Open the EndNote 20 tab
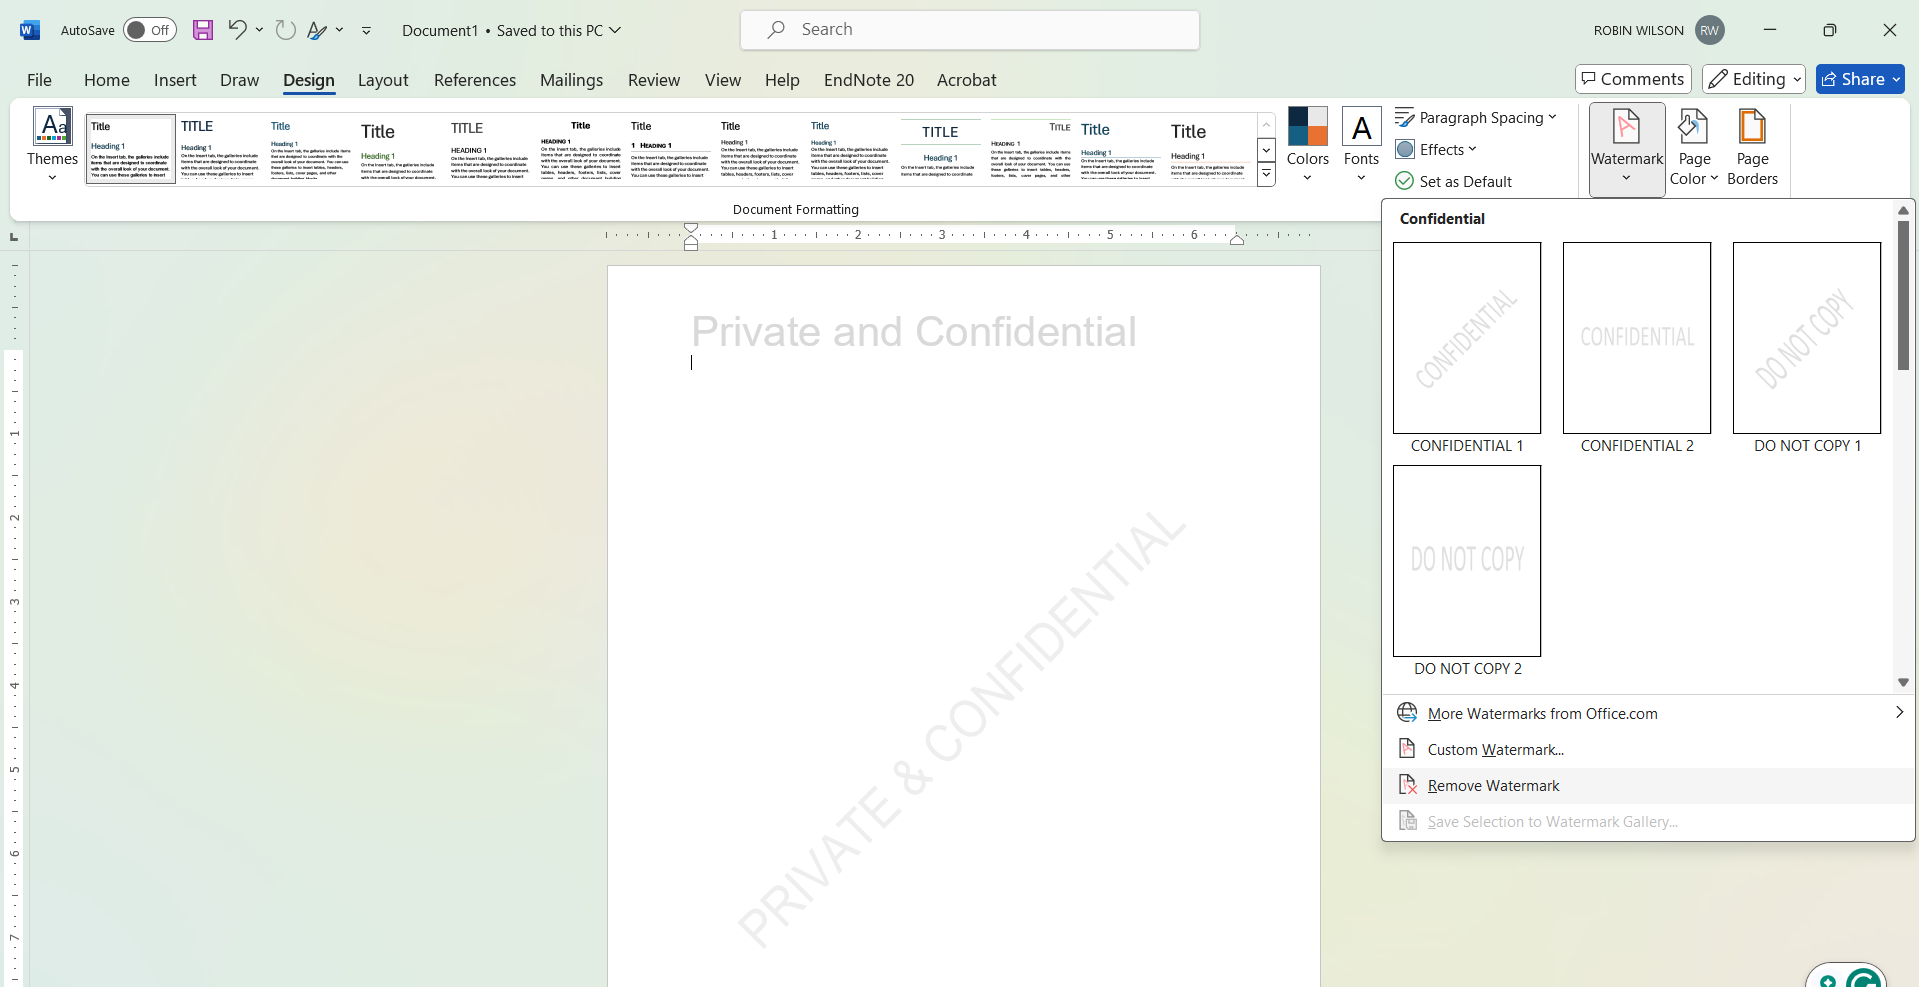The image size is (1919, 987). tap(868, 80)
